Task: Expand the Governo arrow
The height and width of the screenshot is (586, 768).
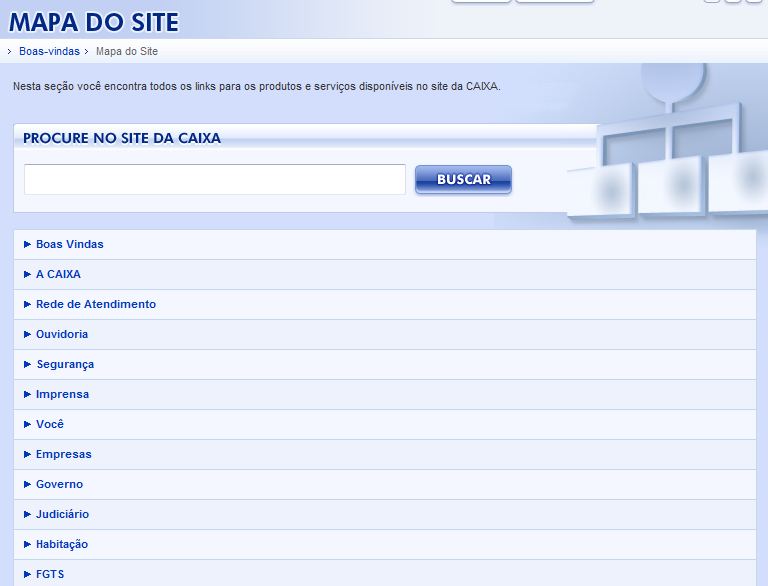Action: point(27,484)
